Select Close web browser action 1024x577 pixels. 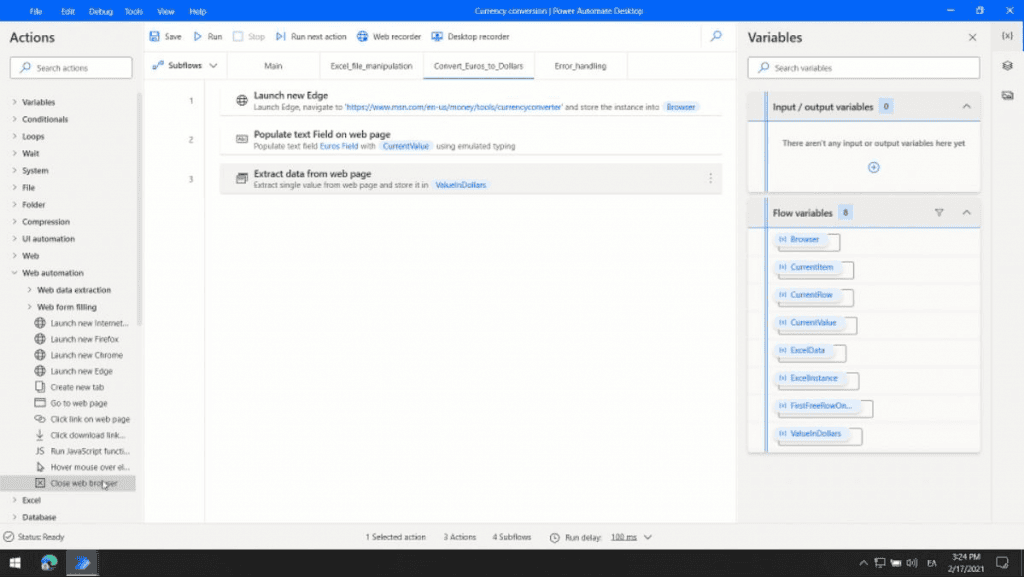[83, 483]
